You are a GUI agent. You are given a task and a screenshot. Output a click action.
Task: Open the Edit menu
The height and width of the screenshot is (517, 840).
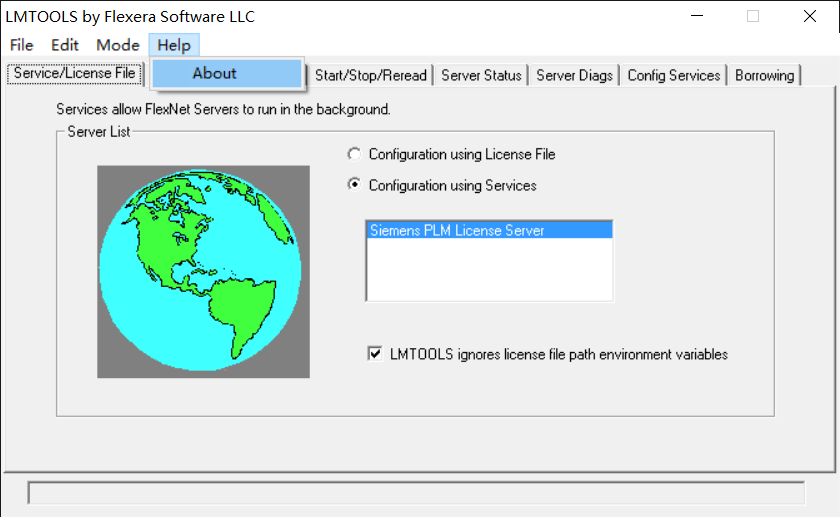(65, 45)
